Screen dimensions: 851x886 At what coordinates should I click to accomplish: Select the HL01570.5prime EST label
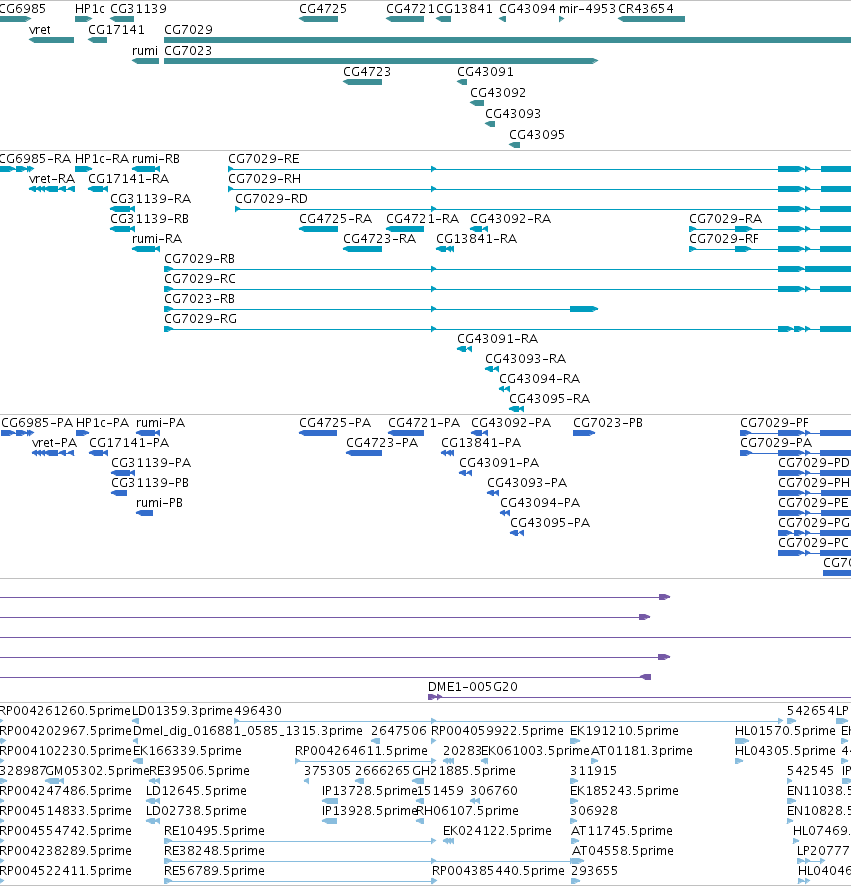tap(785, 731)
